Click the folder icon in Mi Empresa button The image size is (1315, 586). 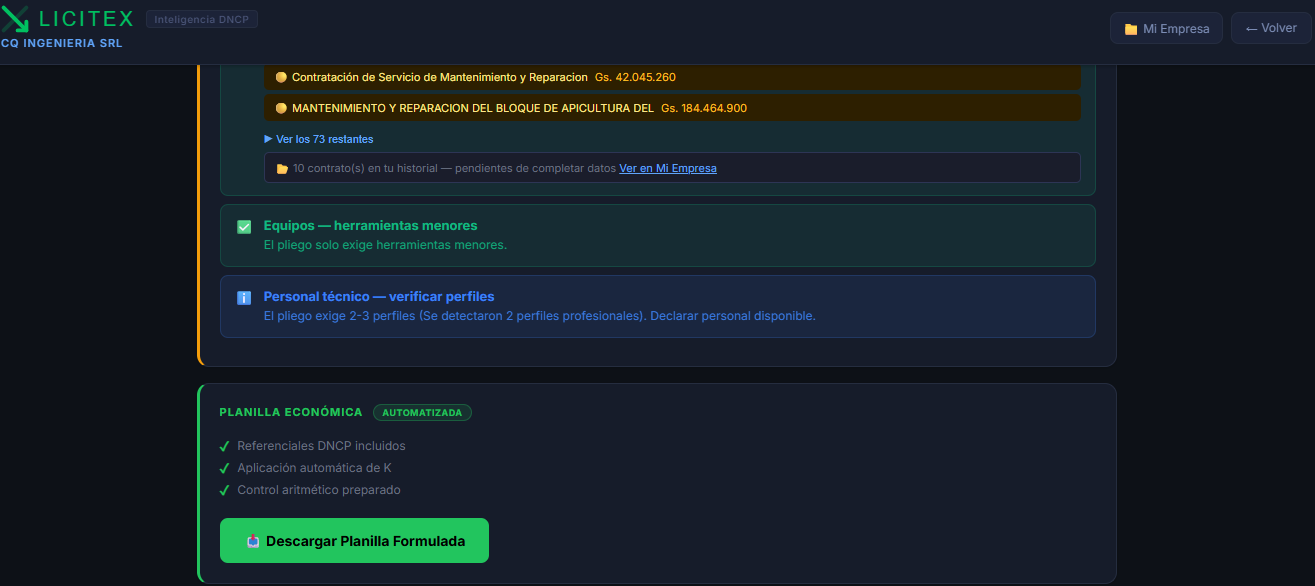(1131, 29)
